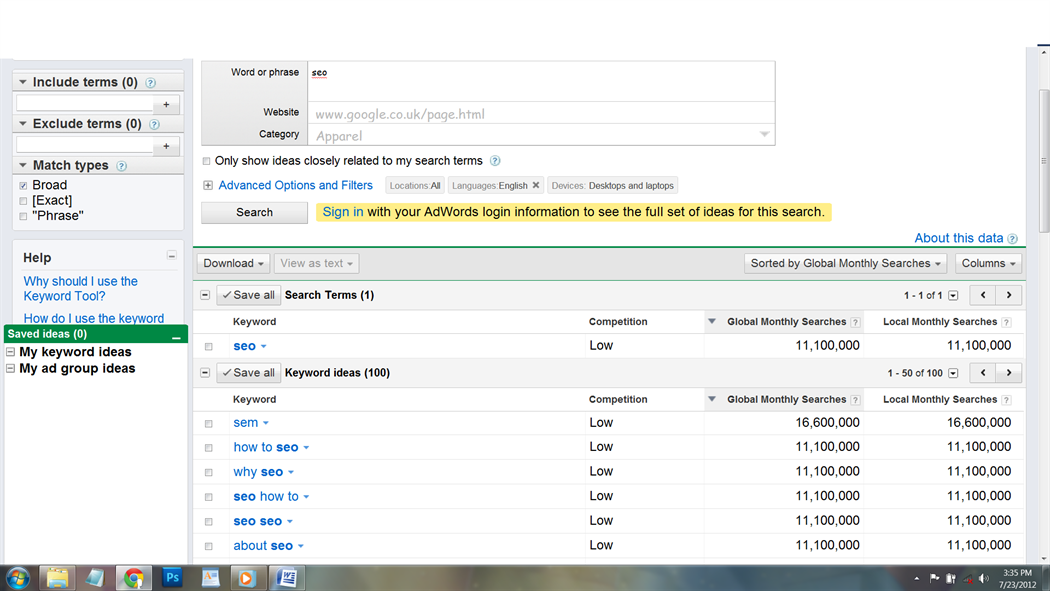Switch to Chrome in taskbar
This screenshot has height=591, width=1050.
(133, 578)
